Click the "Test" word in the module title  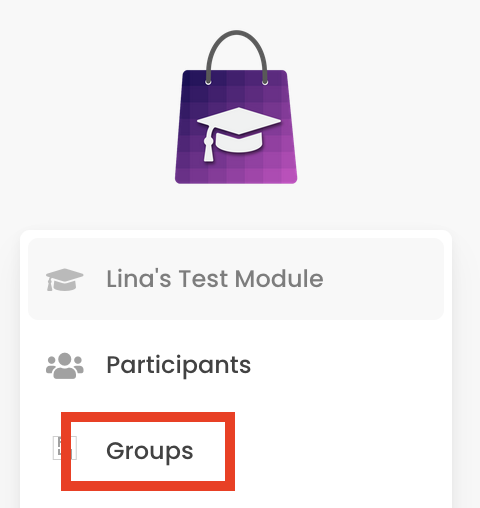click(203, 279)
